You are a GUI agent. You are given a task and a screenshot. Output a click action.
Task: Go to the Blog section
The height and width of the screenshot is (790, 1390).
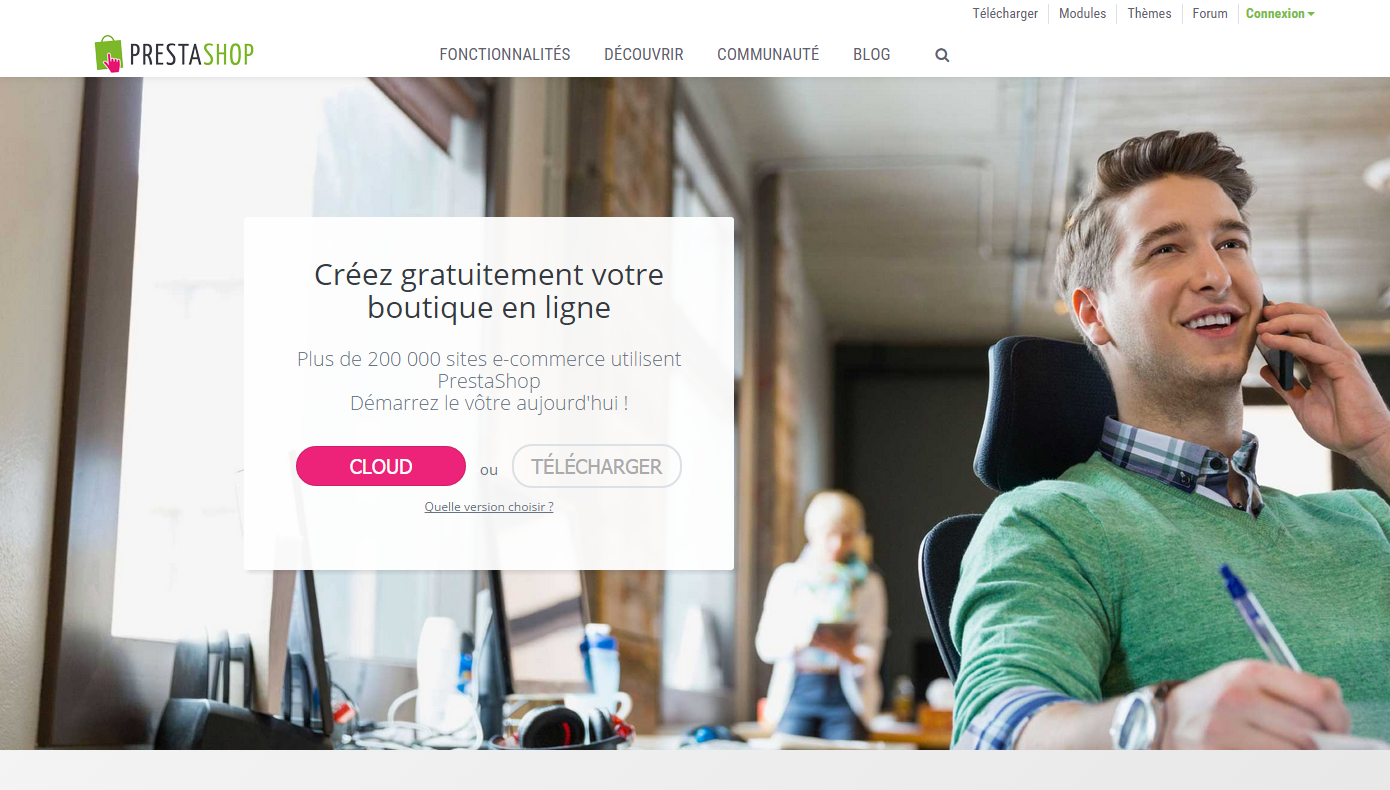pyautogui.click(x=872, y=55)
